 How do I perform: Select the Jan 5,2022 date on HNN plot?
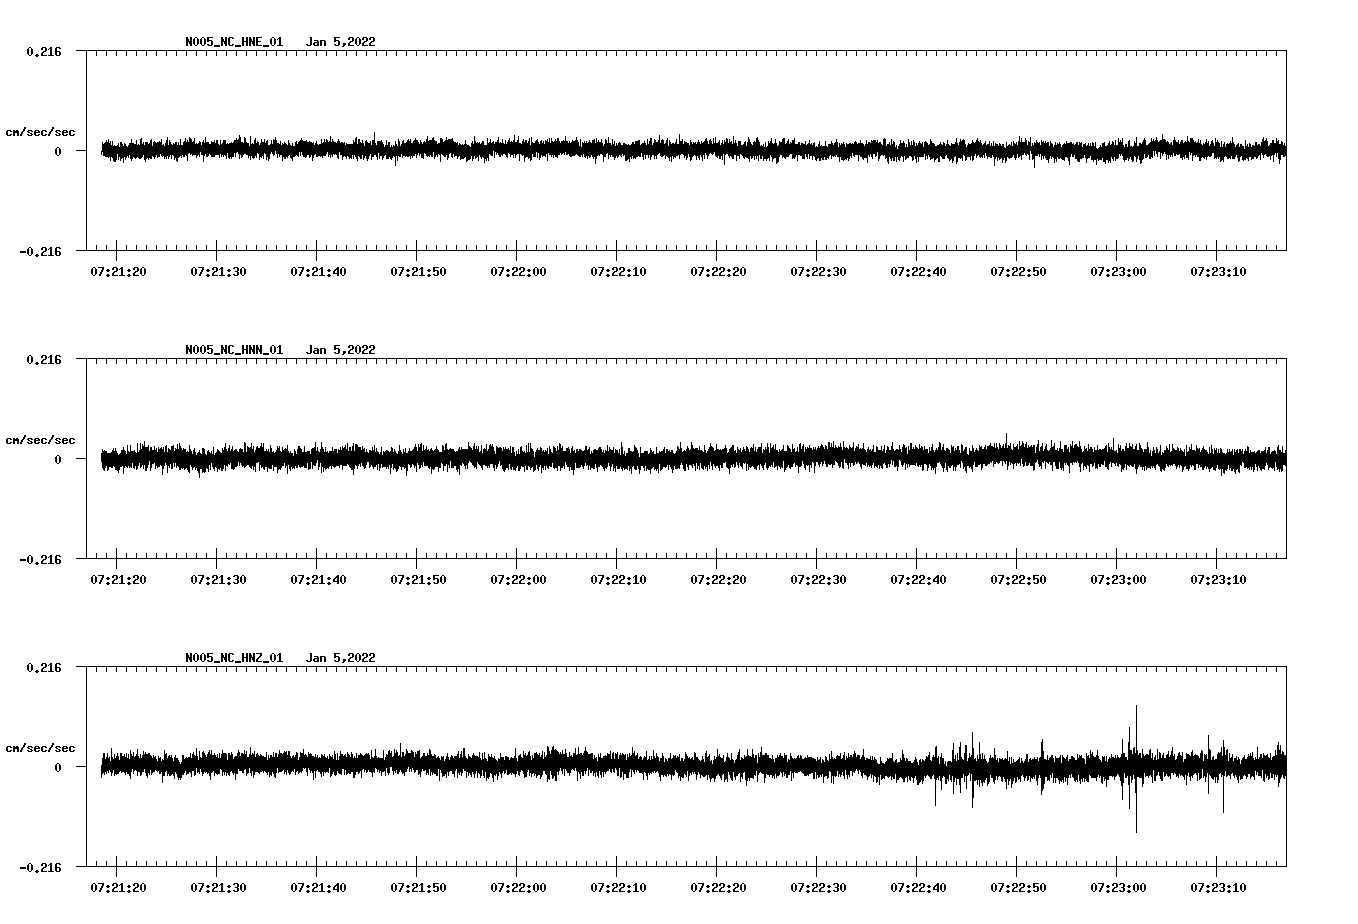341,350
